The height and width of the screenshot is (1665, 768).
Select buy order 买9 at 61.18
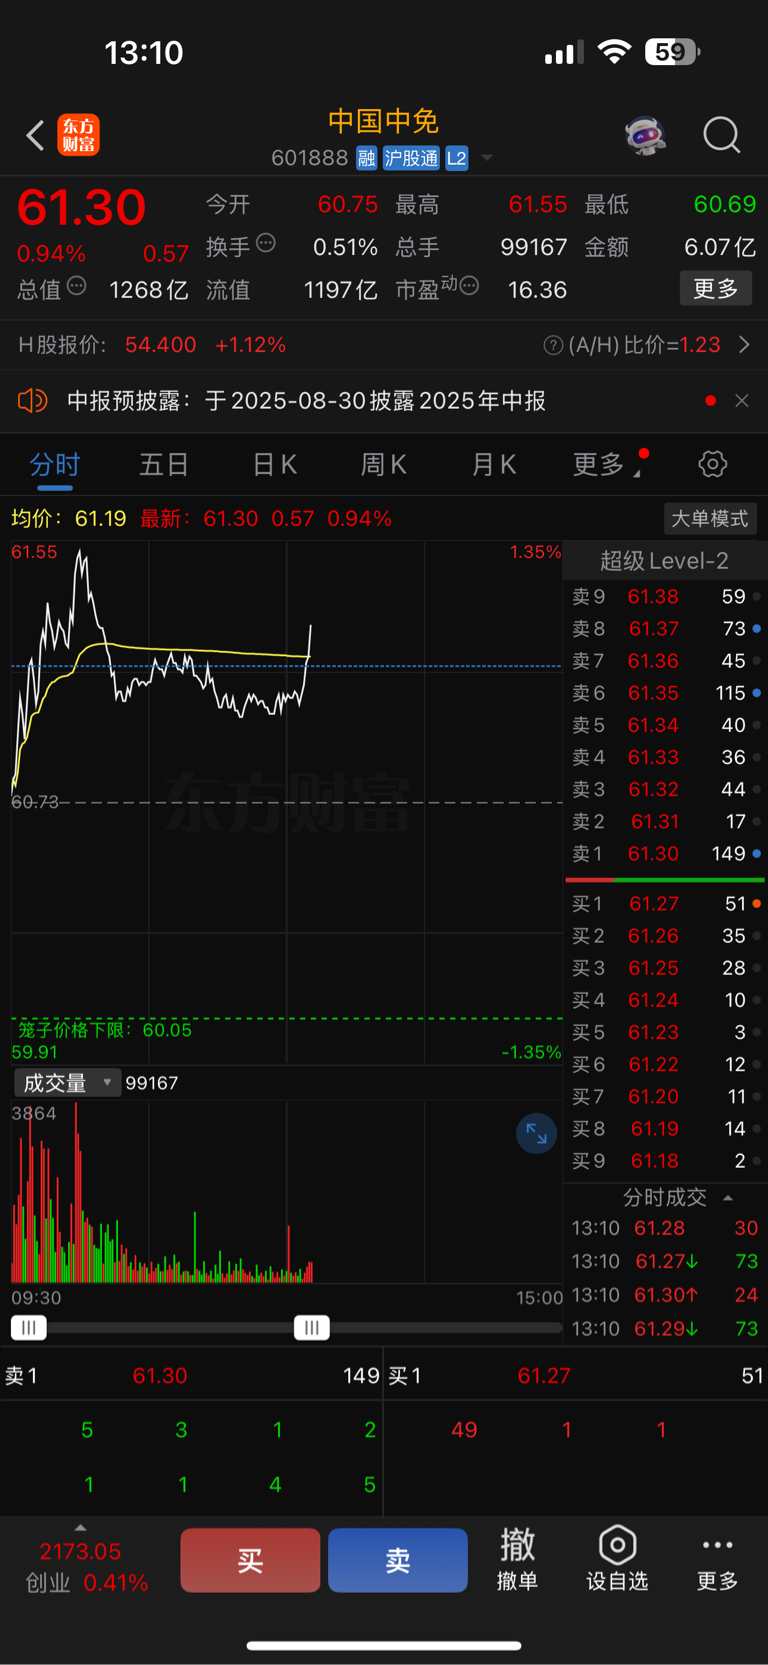[x=664, y=1161]
